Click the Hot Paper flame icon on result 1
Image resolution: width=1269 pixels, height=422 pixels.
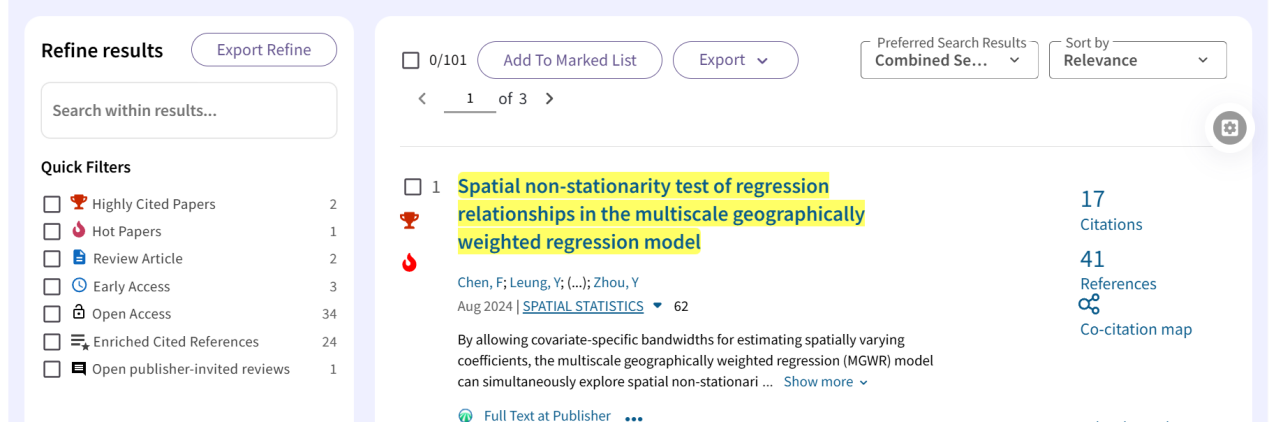(409, 262)
